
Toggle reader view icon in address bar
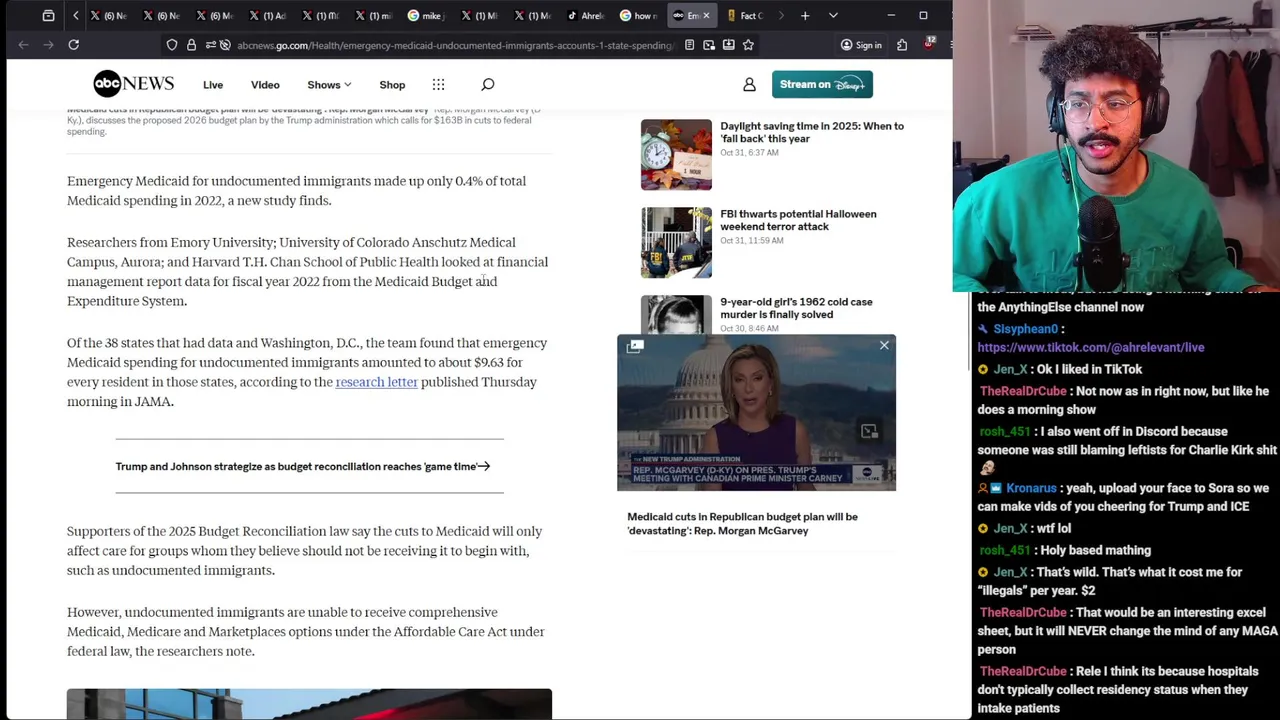point(689,45)
